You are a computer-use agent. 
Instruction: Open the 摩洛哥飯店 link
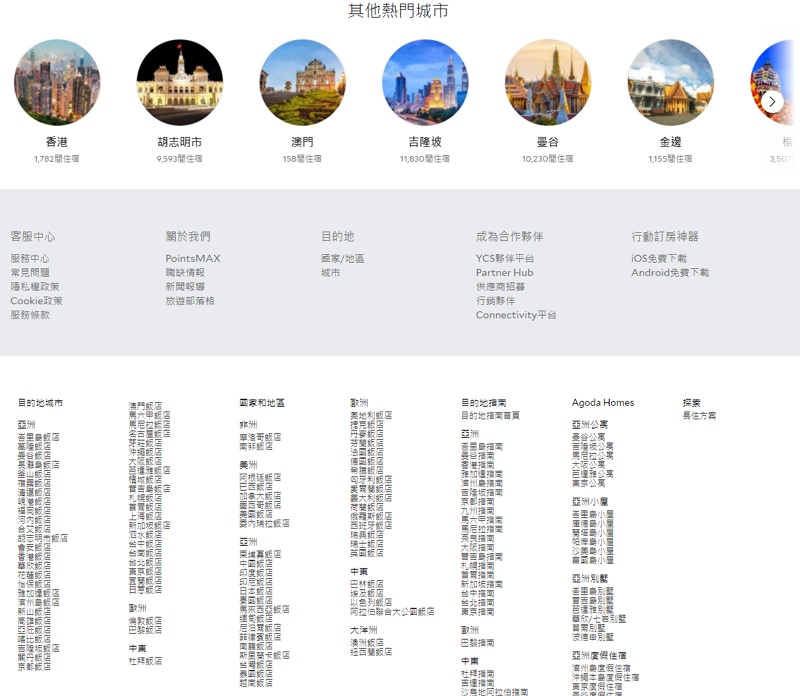click(x=260, y=437)
